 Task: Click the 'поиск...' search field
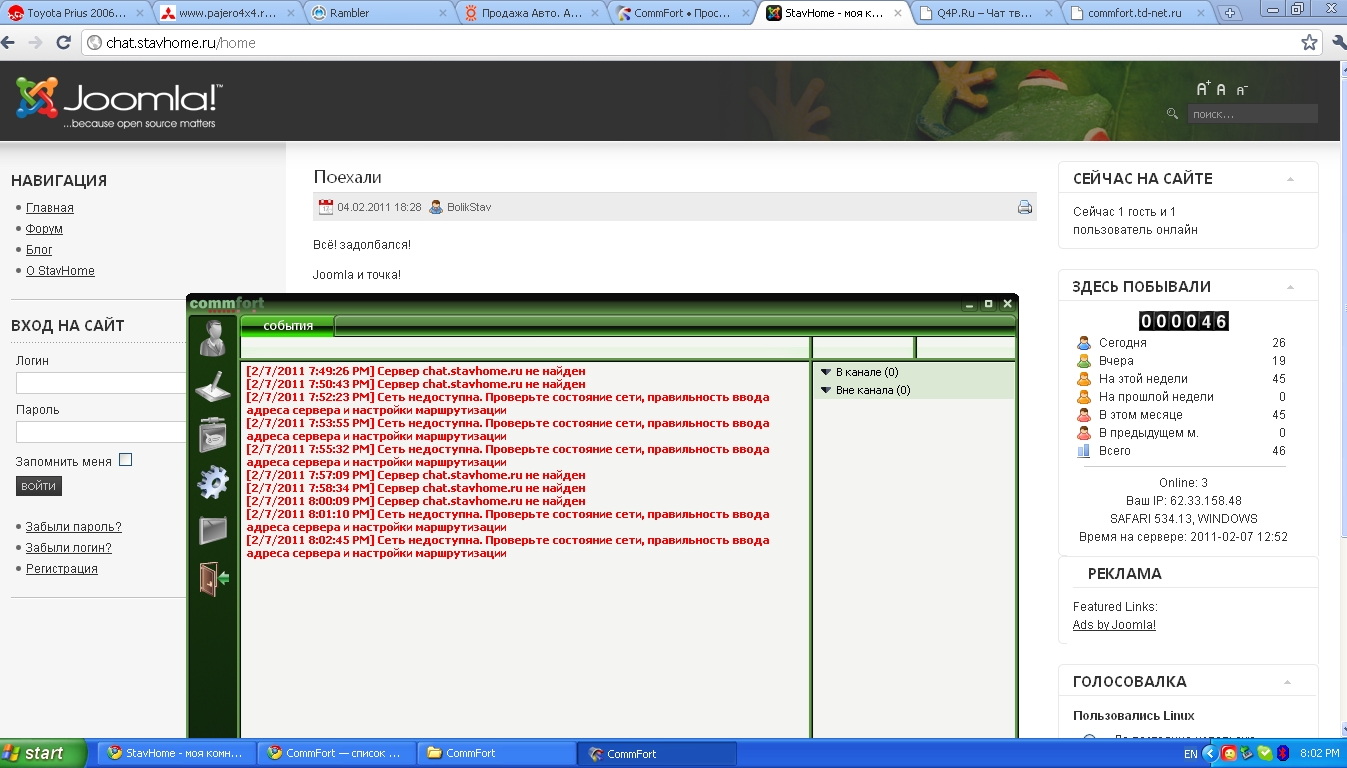pos(1252,114)
